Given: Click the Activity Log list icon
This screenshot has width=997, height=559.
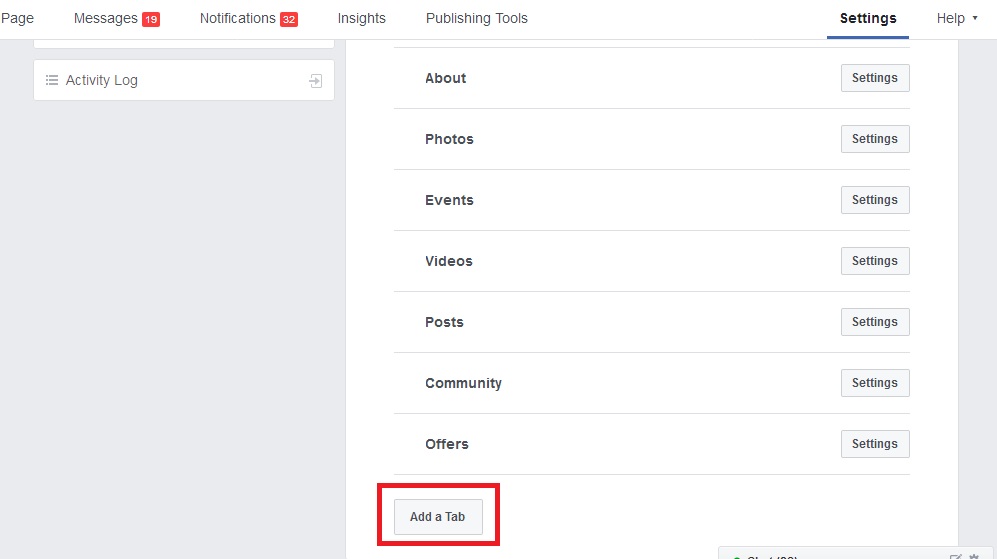Looking at the screenshot, I should click(x=52, y=80).
